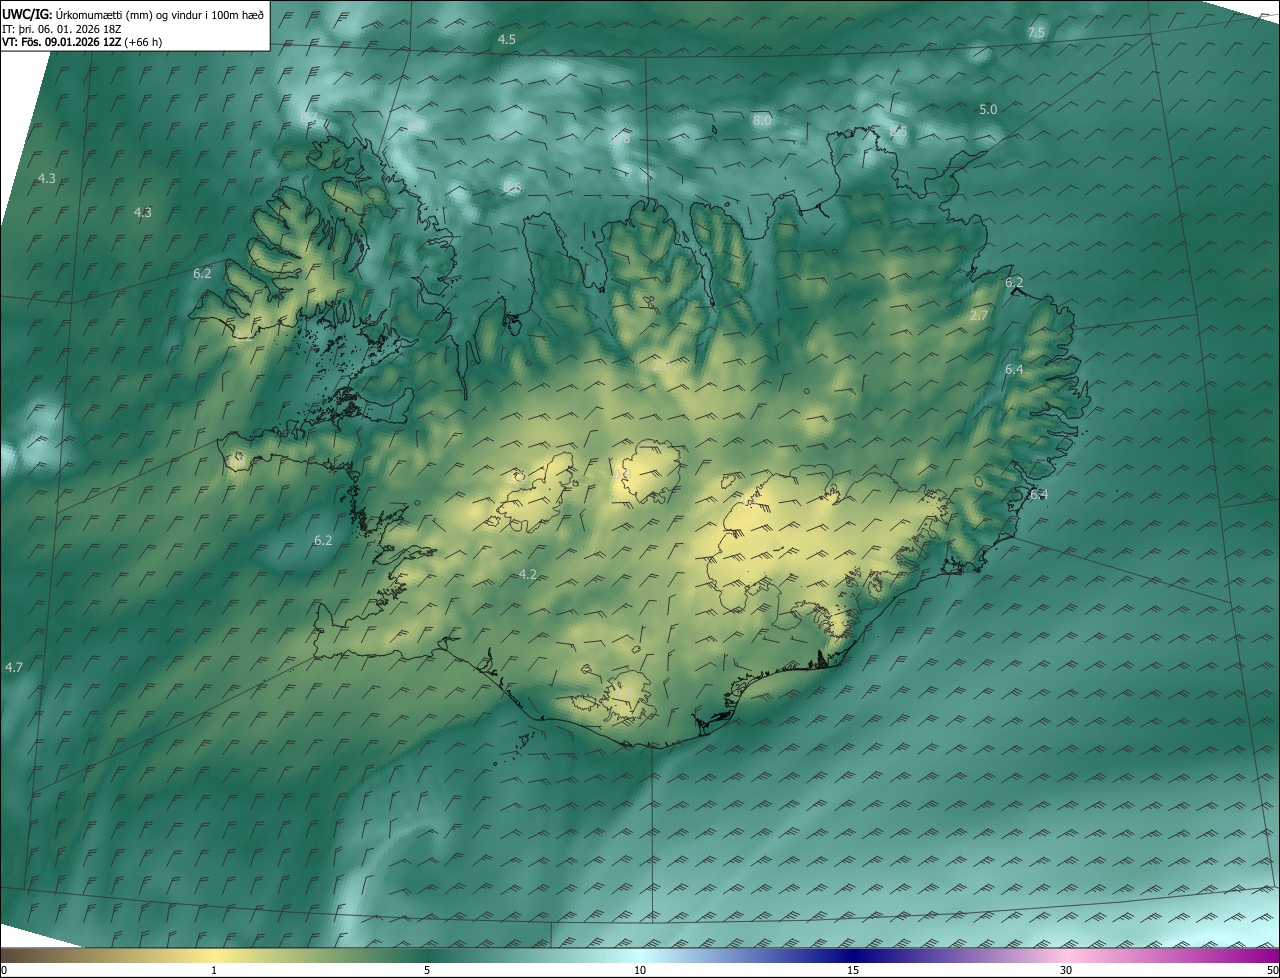Click the colour bar tick label '15'
1280x978 pixels.
point(853,970)
